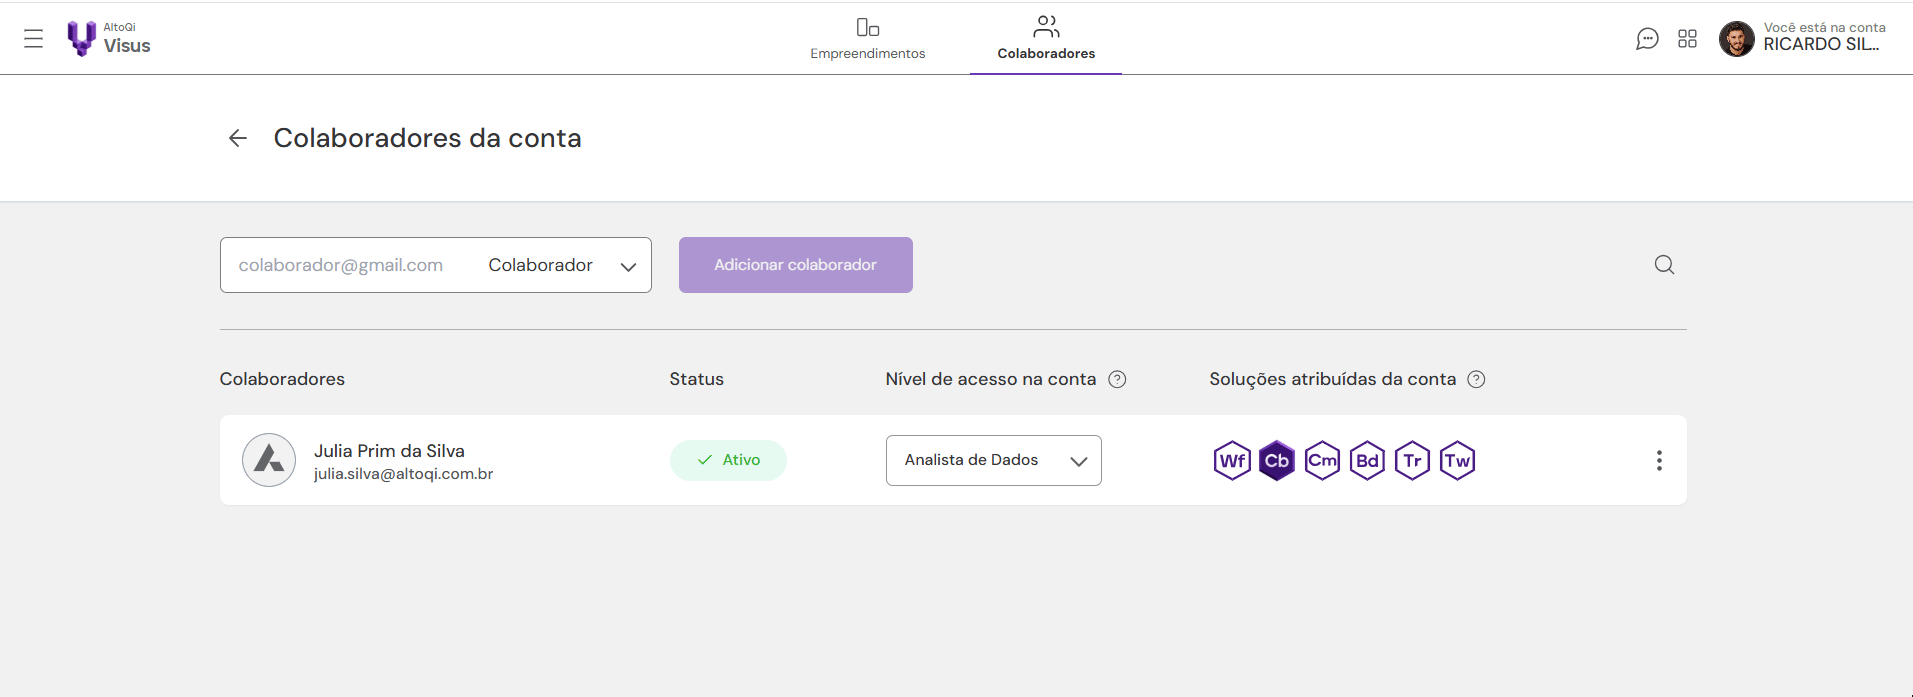Open collaborator search magnifier
1913x697 pixels.
1664,265
